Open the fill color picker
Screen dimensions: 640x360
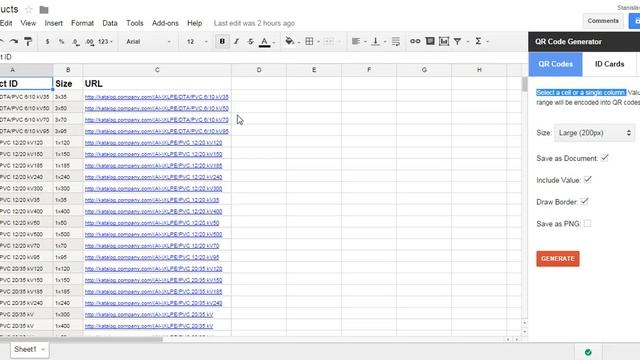[289, 41]
